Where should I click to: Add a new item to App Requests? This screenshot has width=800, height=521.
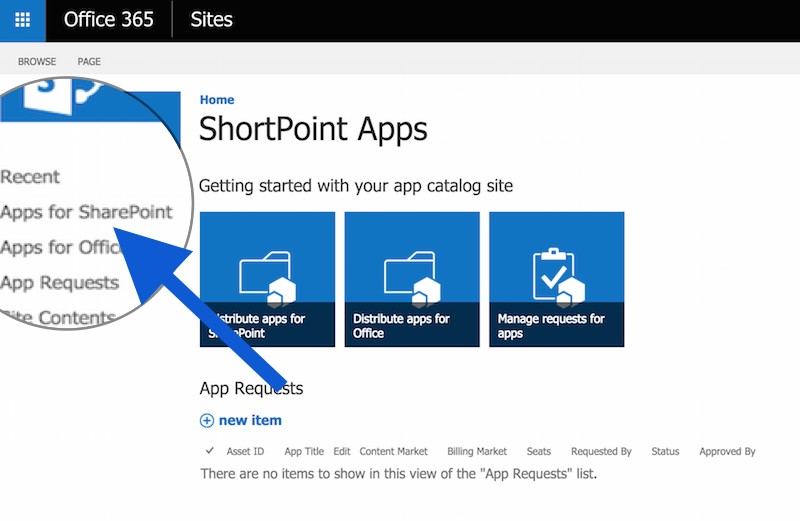[x=250, y=420]
